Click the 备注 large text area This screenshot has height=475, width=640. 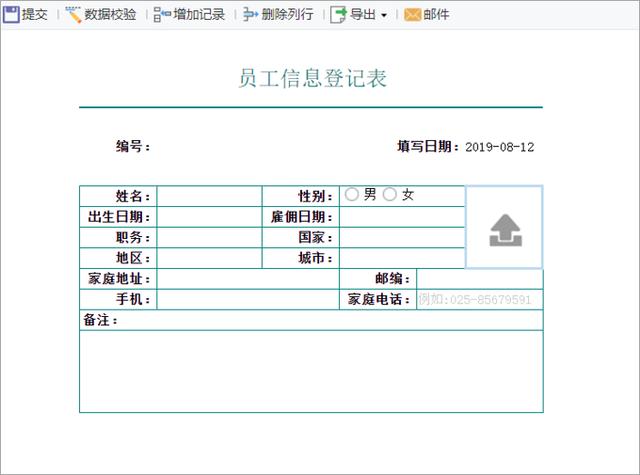(311, 371)
